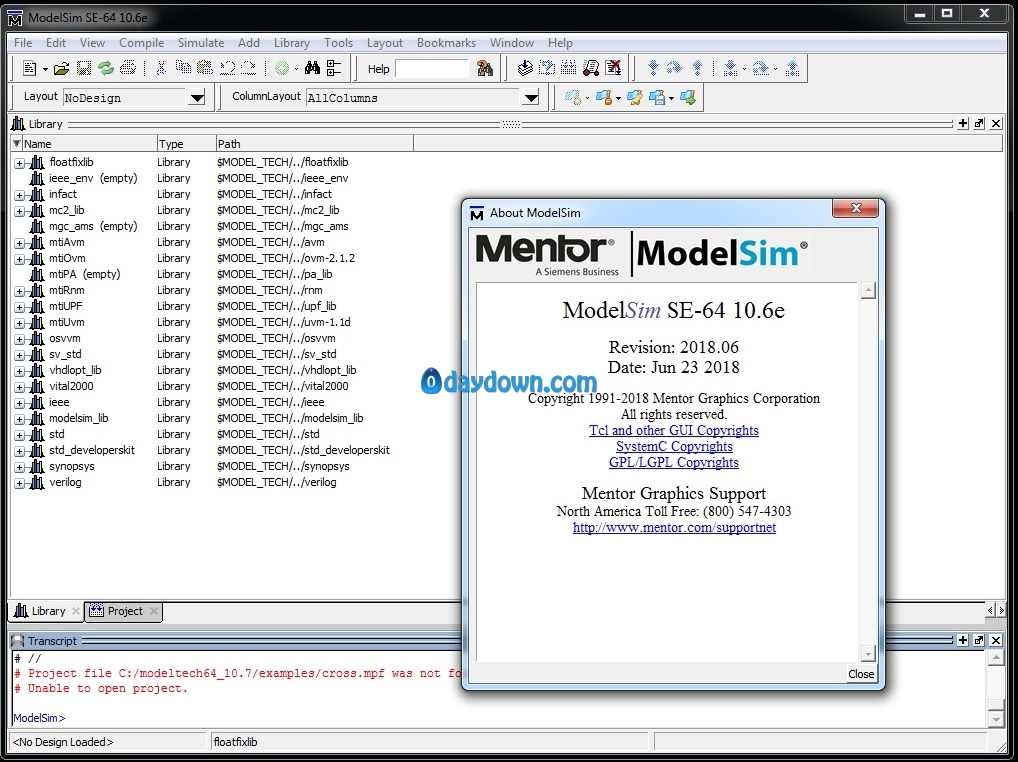The image size is (1018, 762).
Task: Click the Paste clipboard icon
Action: point(205,68)
